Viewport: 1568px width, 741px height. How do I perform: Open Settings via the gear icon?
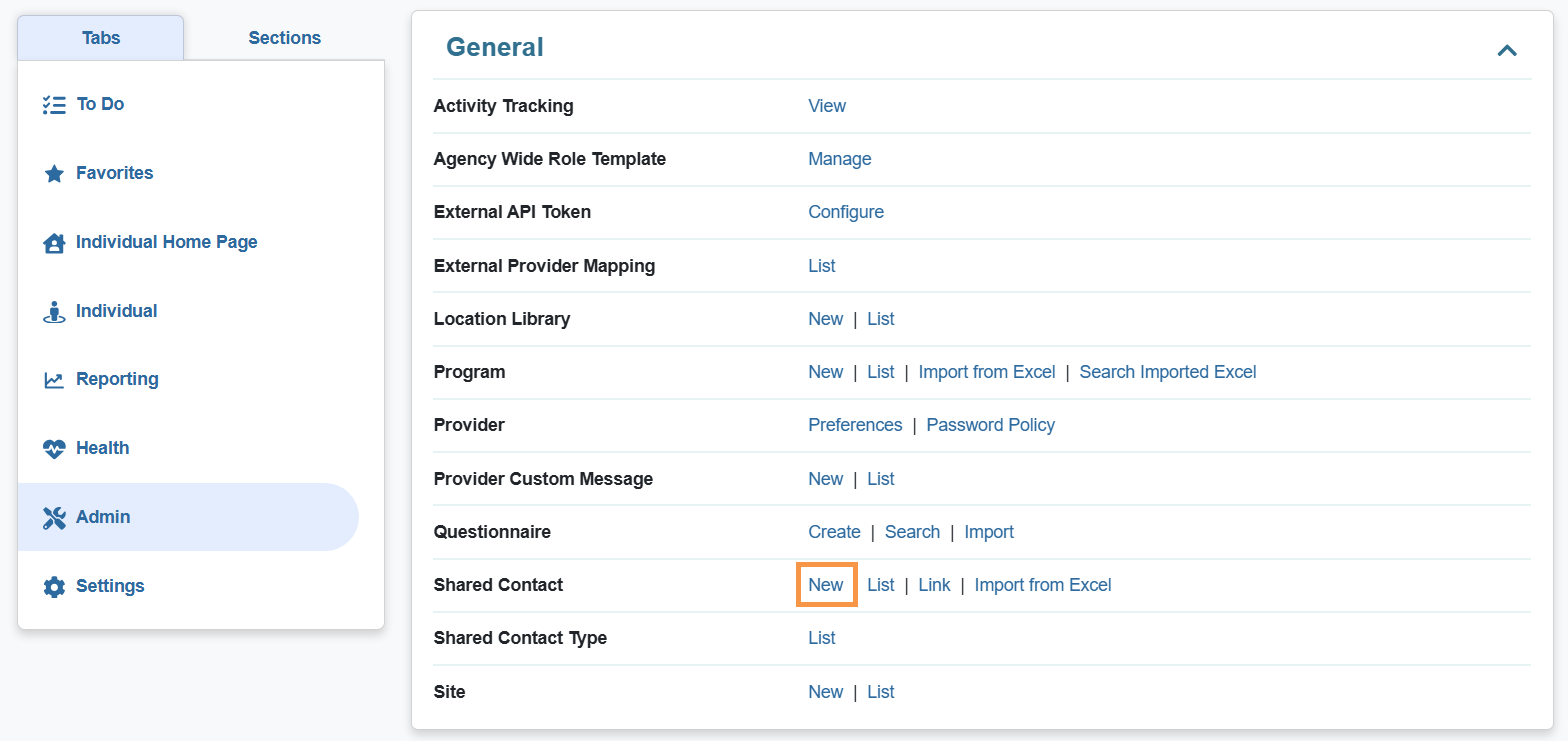(x=53, y=586)
